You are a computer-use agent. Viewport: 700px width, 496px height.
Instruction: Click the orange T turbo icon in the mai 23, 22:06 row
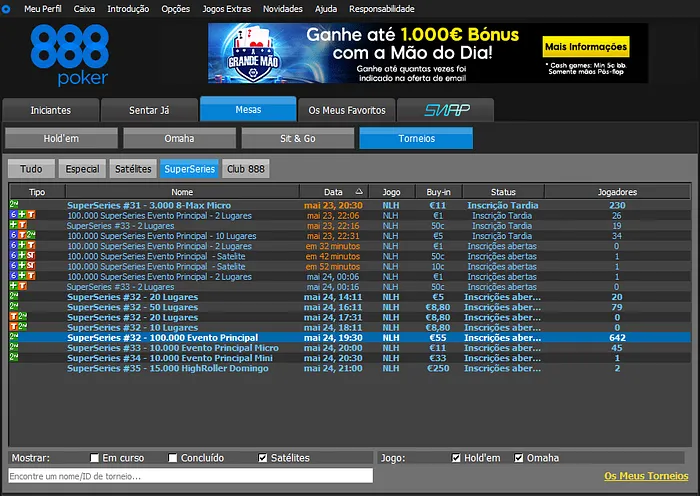[31, 215]
